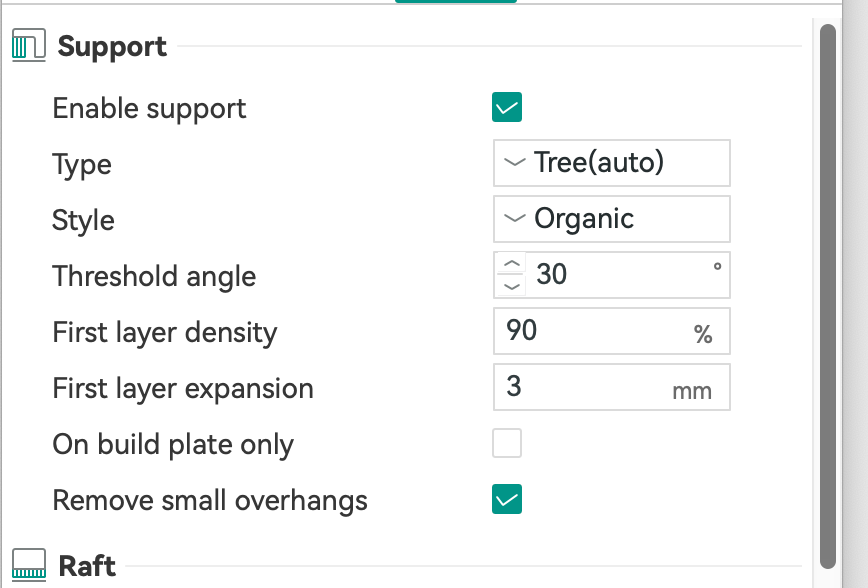This screenshot has width=868, height=588.
Task: Increase the Threshold angle value
Action: point(512,265)
